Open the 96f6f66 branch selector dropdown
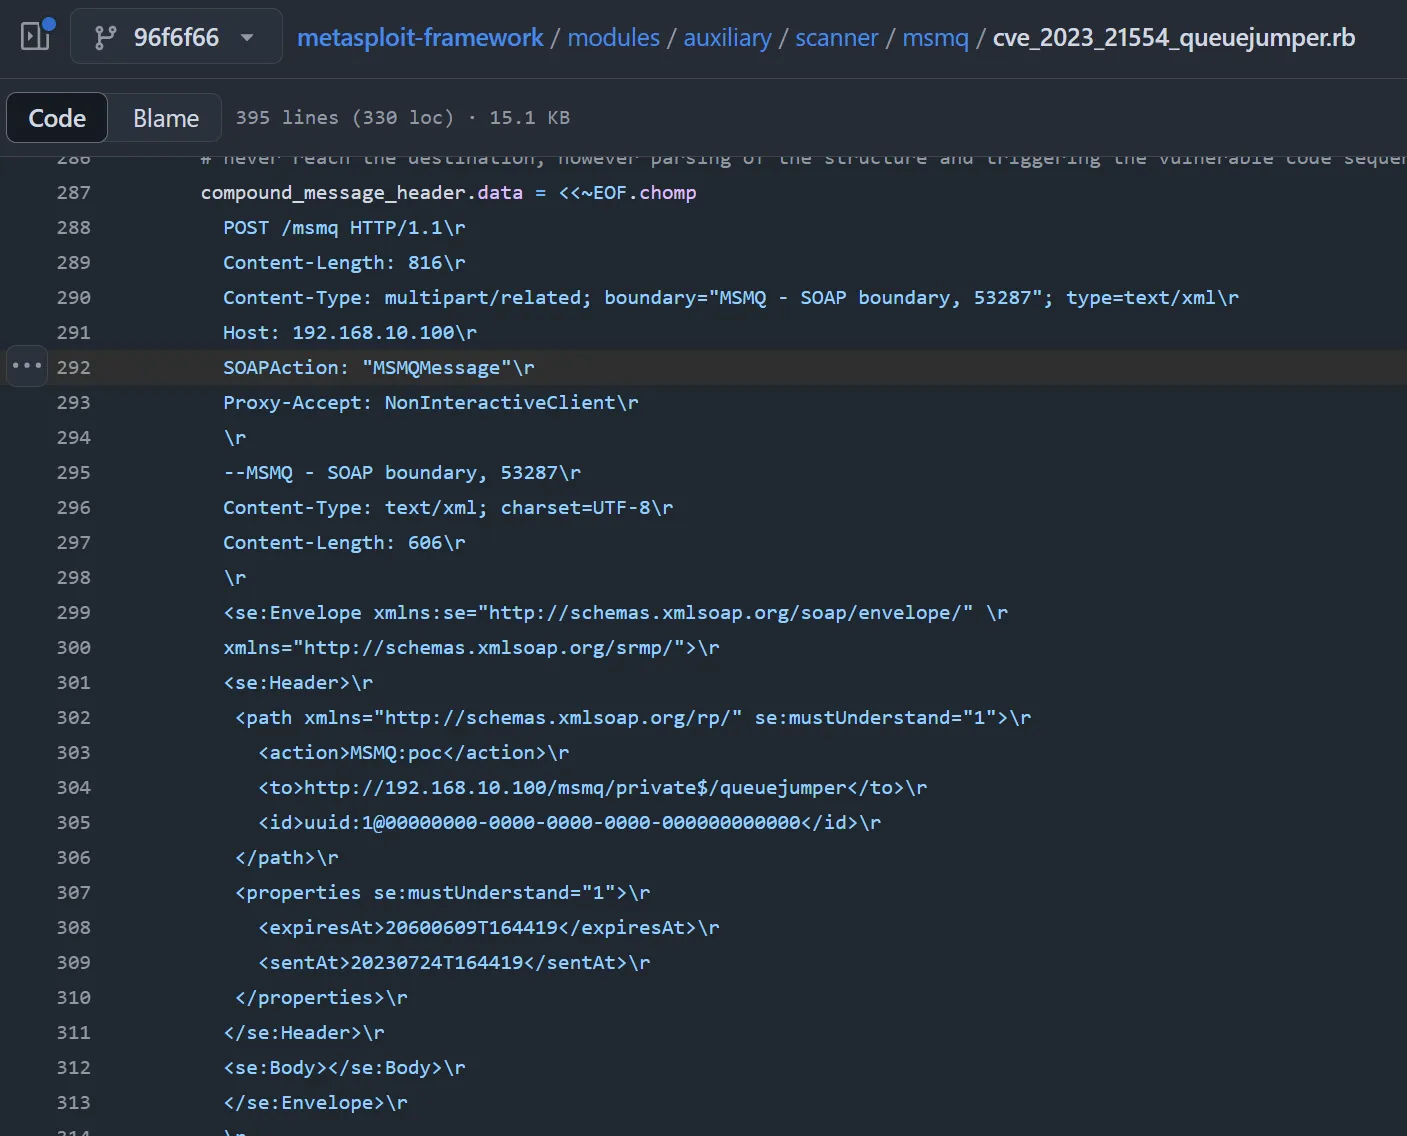Viewport: 1407px width, 1136px height. (176, 37)
